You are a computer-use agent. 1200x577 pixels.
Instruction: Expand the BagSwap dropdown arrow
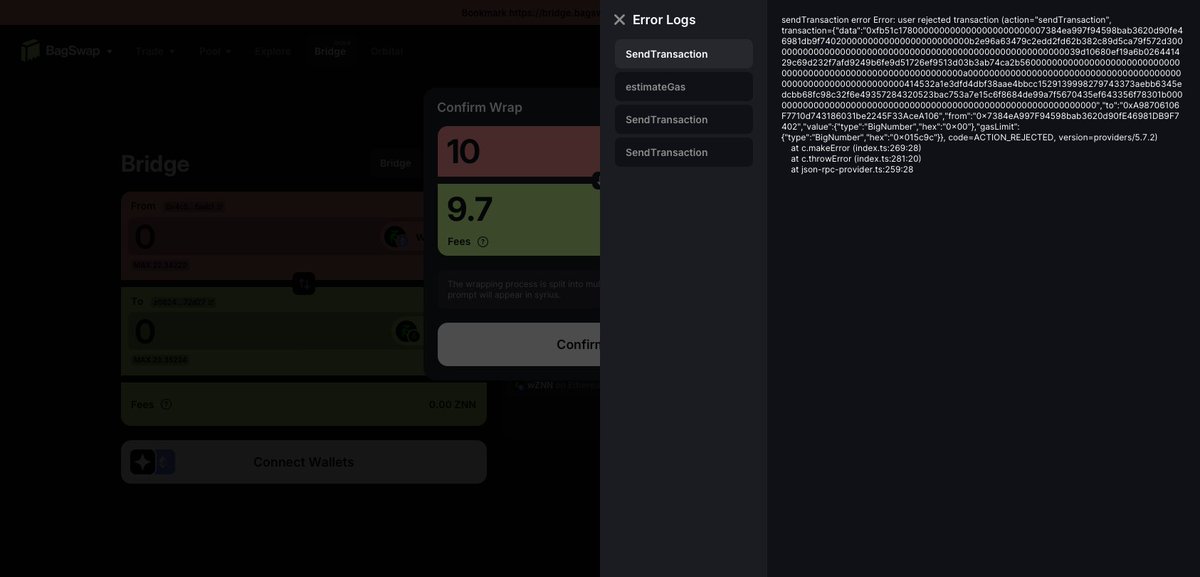pos(109,51)
